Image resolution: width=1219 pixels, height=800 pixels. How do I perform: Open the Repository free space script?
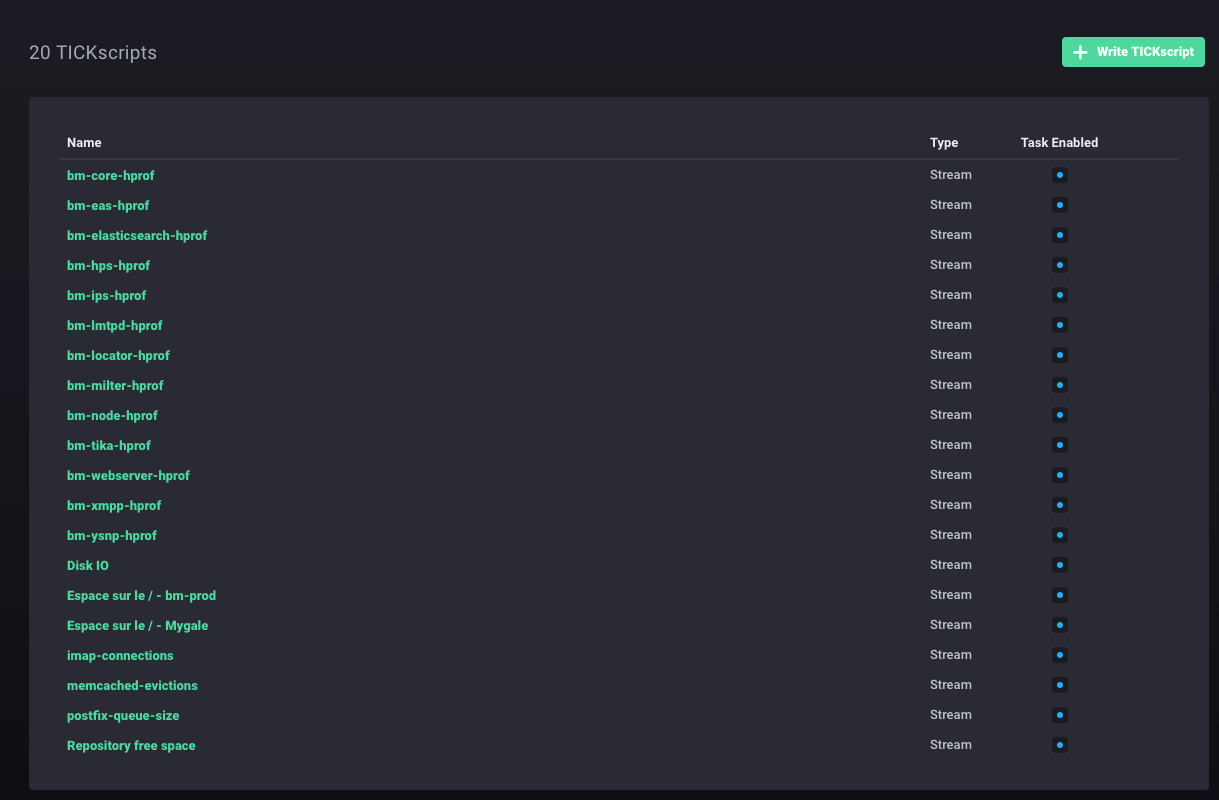coord(131,745)
